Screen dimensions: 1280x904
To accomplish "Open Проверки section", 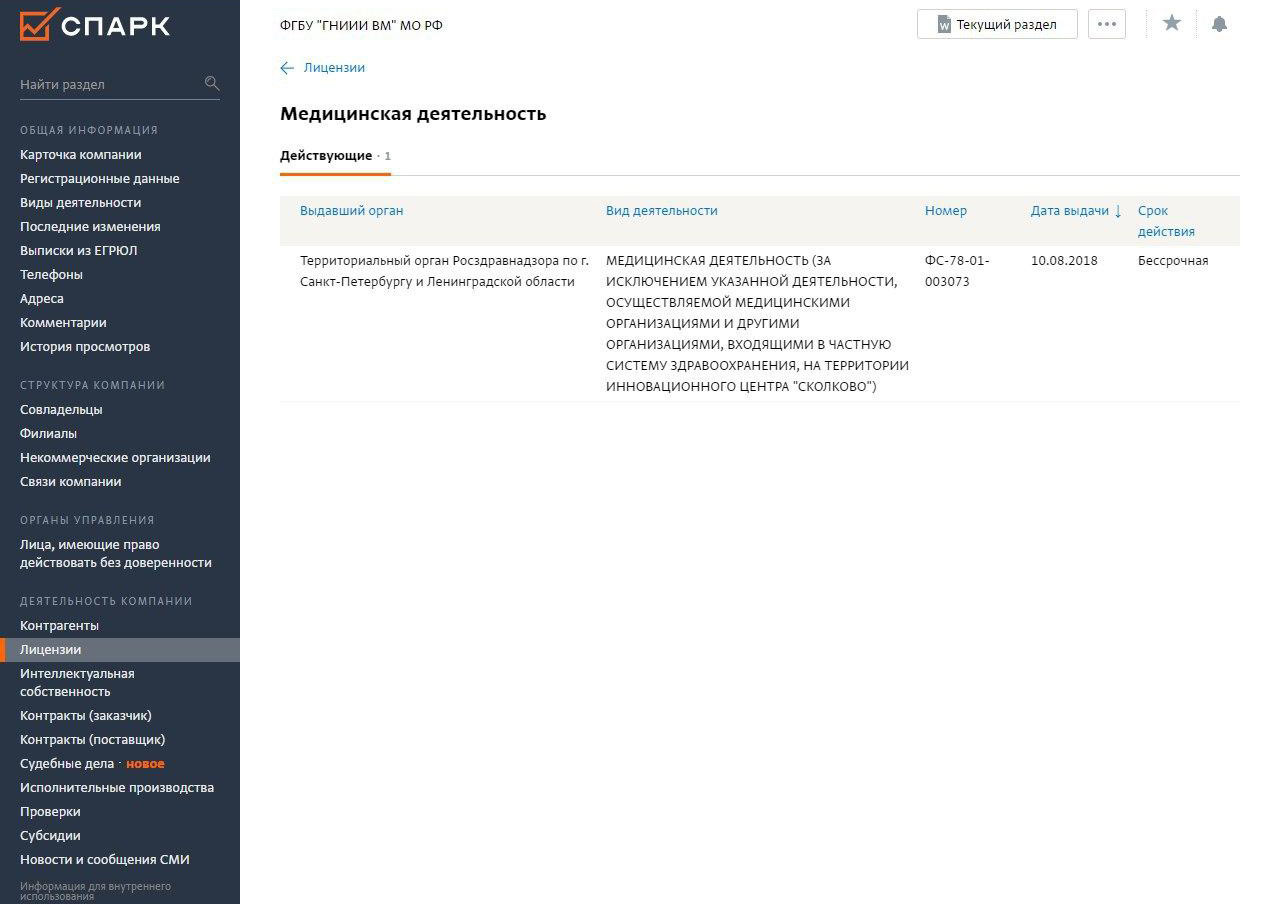I will (x=50, y=812).
